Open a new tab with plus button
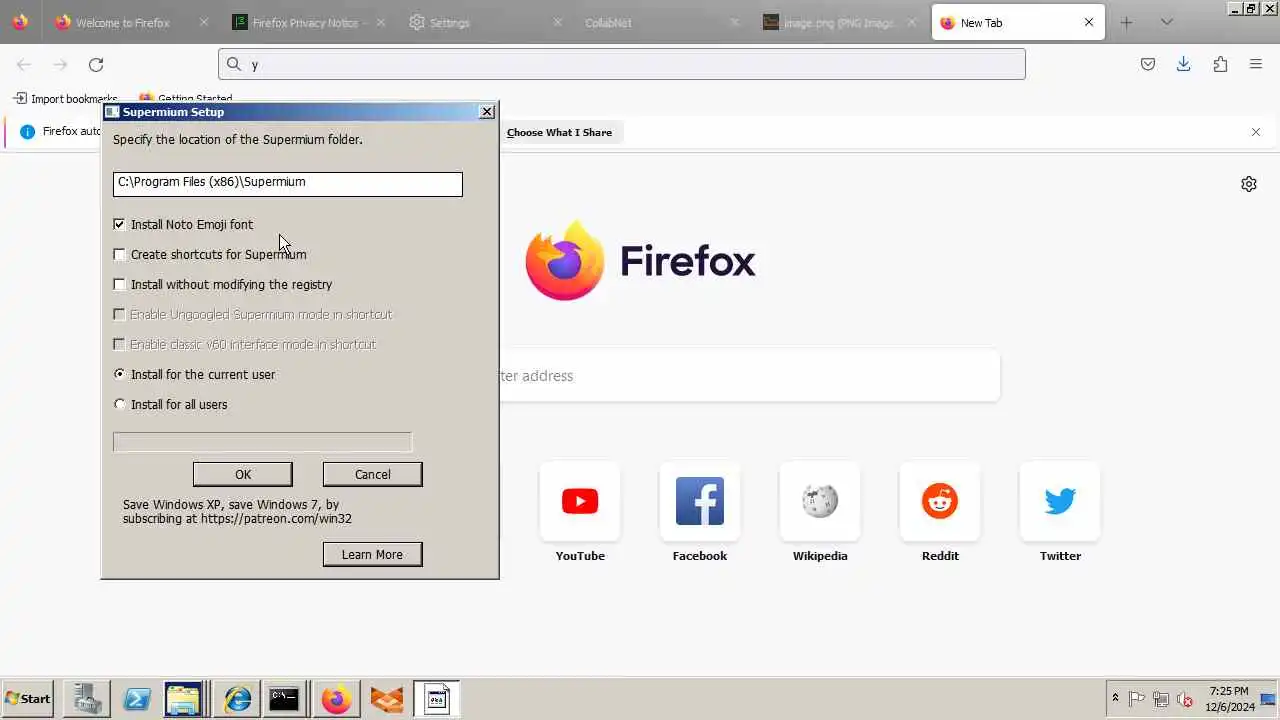1280x720 pixels. (x=1126, y=22)
